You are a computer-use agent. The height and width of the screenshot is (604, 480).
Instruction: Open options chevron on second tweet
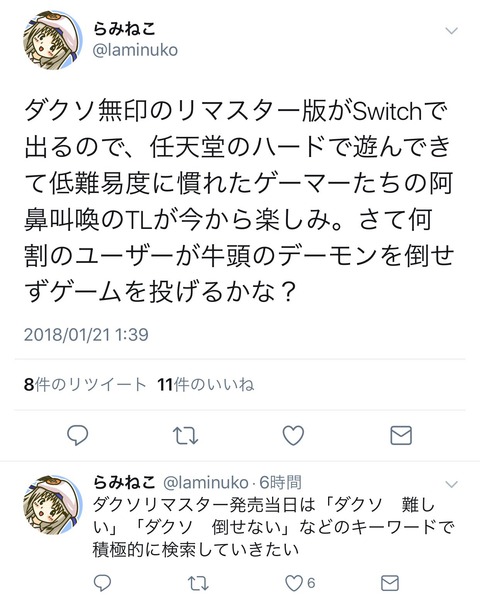click(451, 484)
